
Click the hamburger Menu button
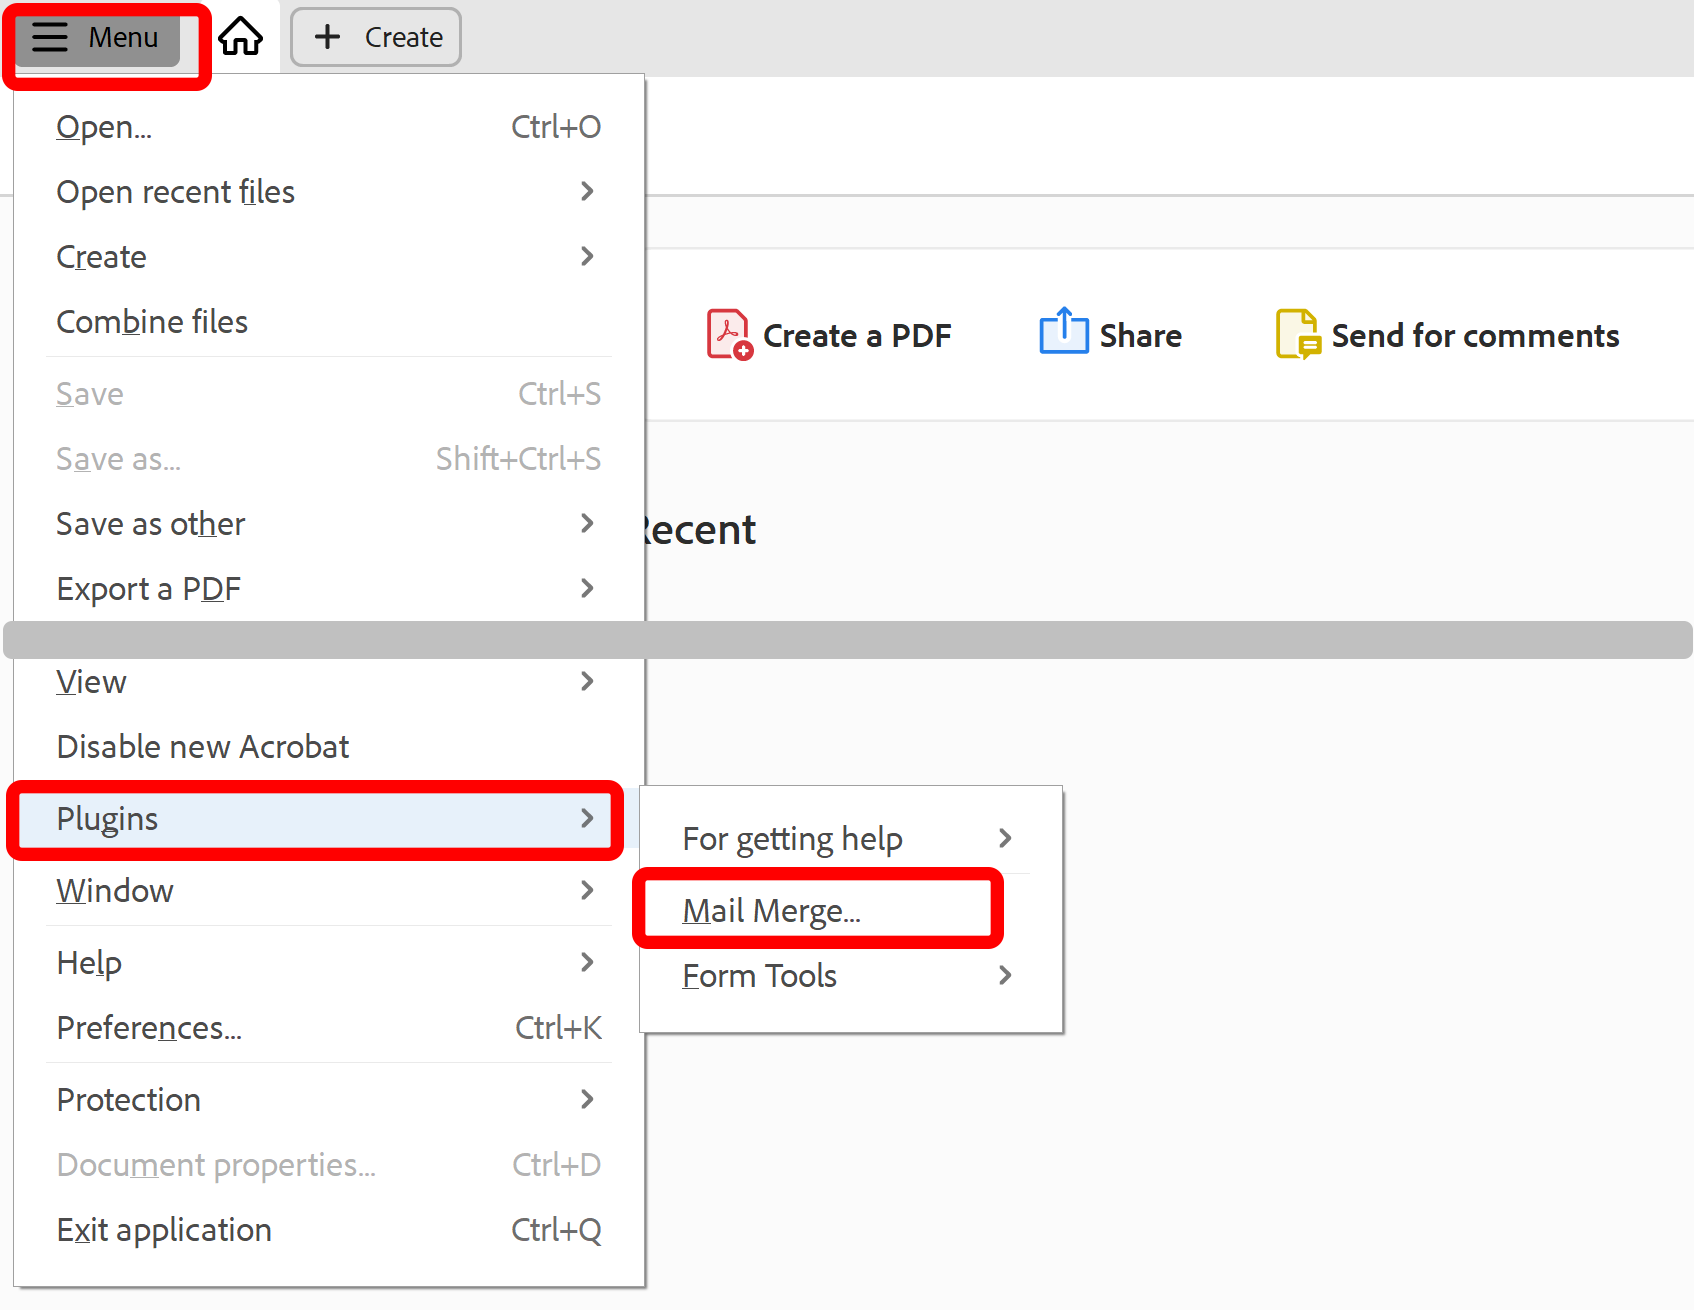(97, 37)
